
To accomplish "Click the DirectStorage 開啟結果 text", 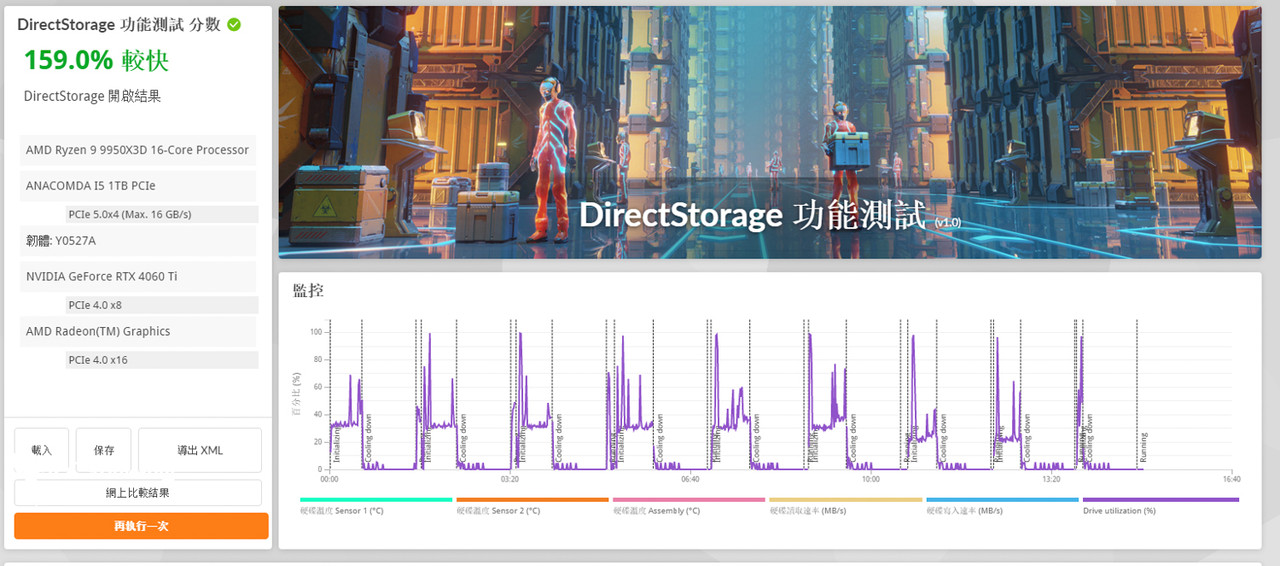I will (x=92, y=96).
